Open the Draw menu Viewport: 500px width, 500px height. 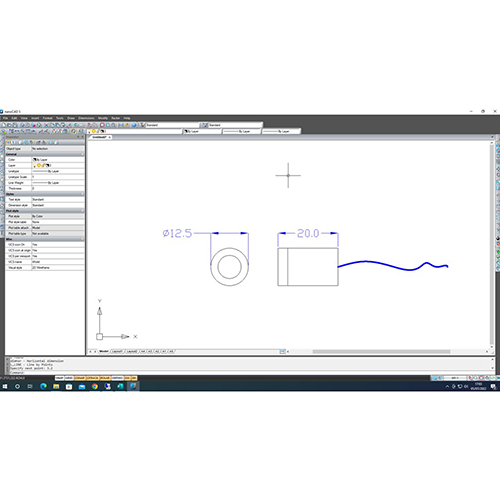[x=71, y=118]
